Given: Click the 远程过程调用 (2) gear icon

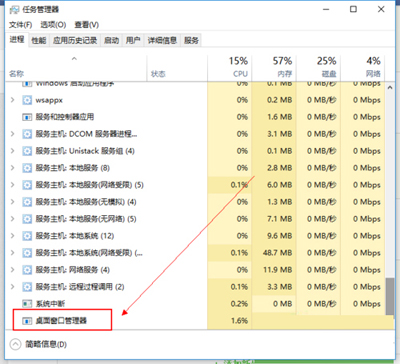Looking at the screenshot, I should [x=27, y=287].
